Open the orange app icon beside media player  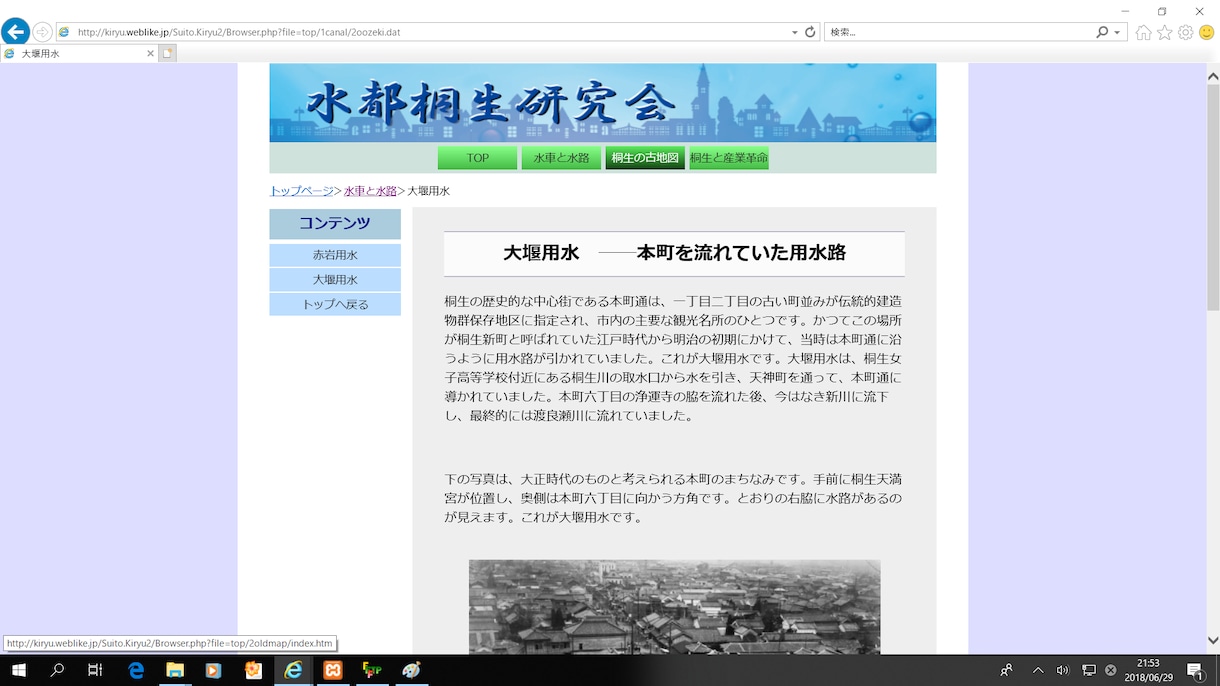(253, 670)
